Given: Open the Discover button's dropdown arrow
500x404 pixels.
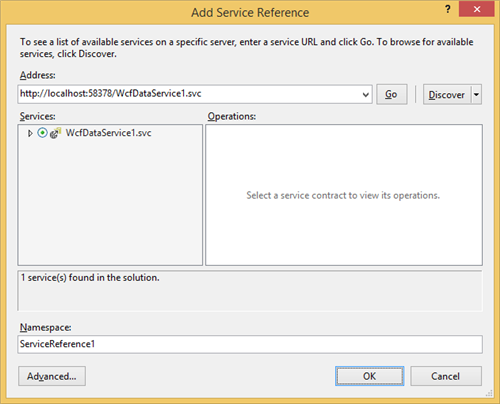Looking at the screenshot, I should (x=476, y=95).
